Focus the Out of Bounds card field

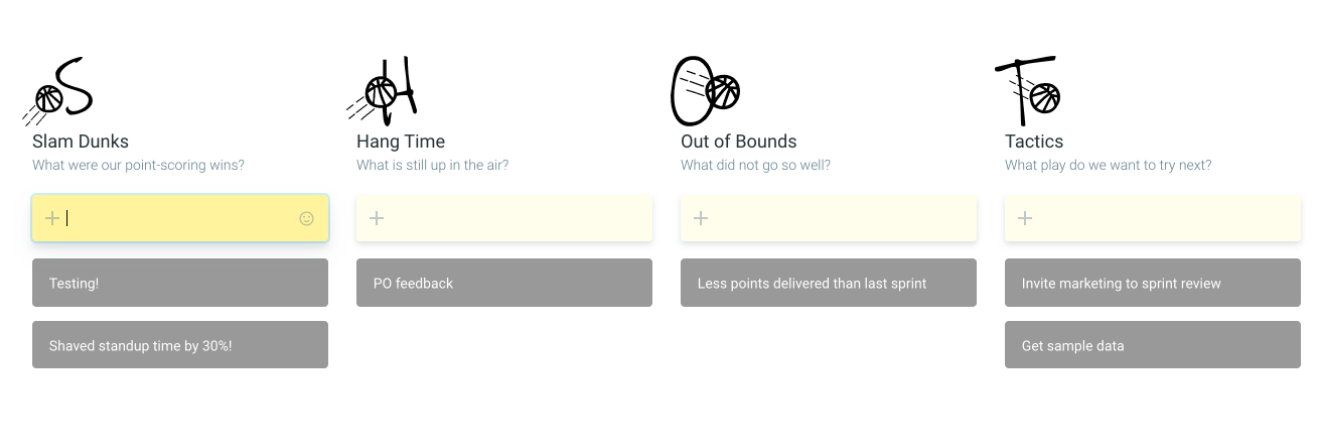[x=839, y=218]
